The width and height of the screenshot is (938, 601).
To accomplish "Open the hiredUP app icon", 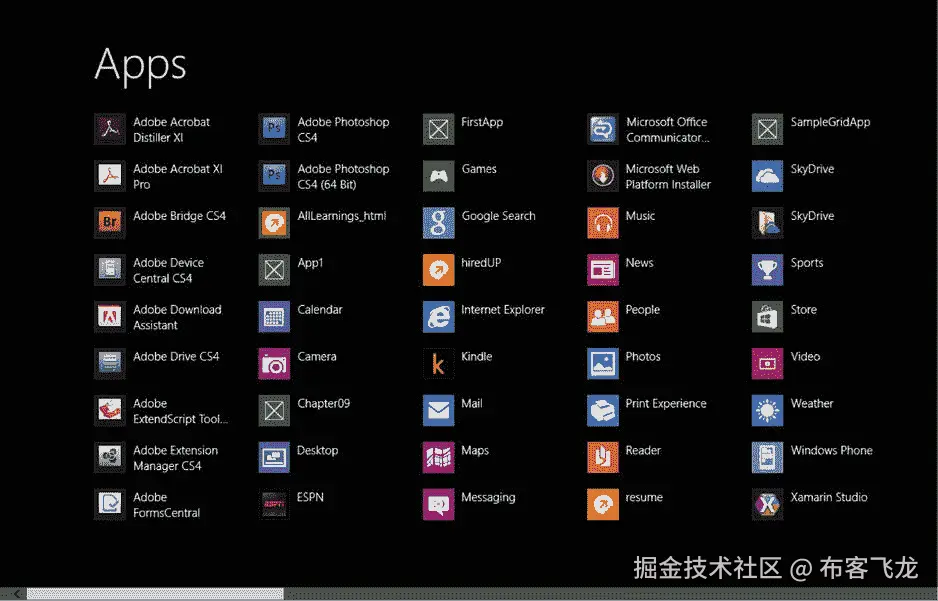I will click(438, 270).
